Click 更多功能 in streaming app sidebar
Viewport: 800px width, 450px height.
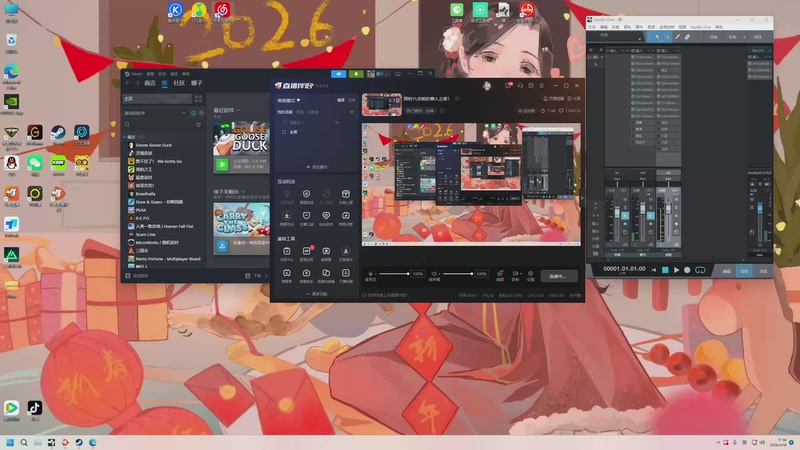[x=316, y=294]
